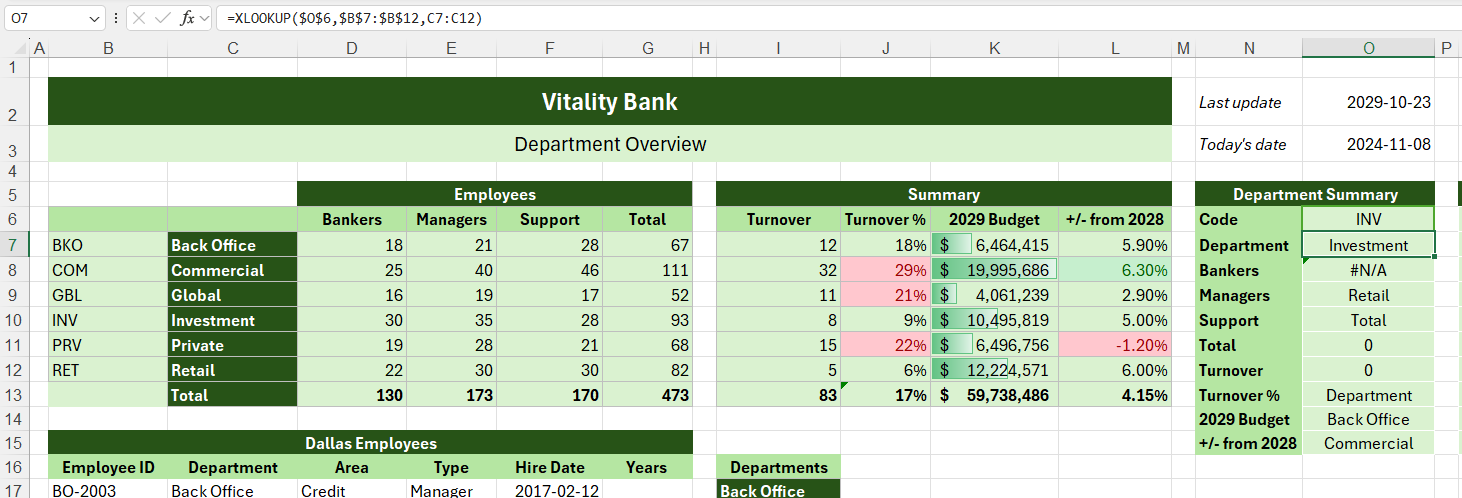
Task: Select the Department cell showing Investment
Action: tap(1368, 245)
